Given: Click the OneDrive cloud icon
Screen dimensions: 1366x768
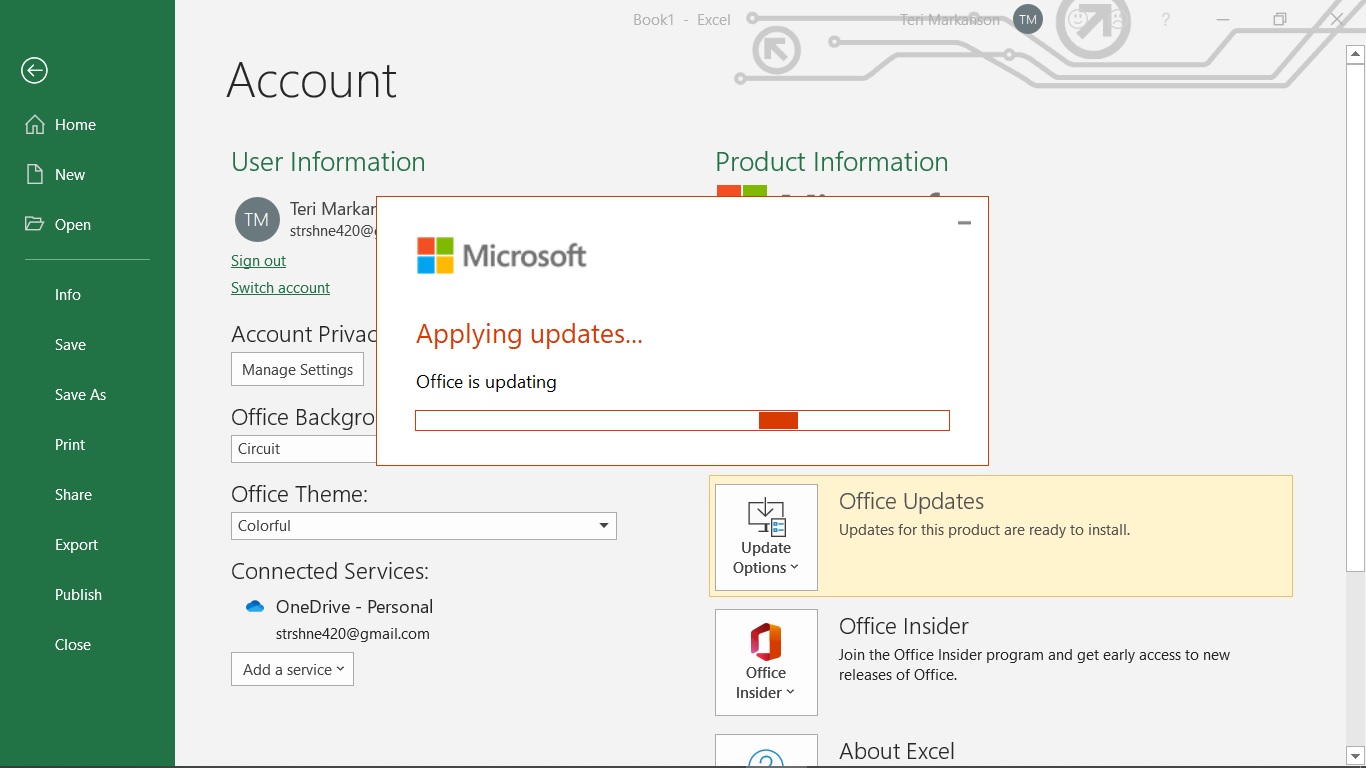Looking at the screenshot, I should click(255, 607).
